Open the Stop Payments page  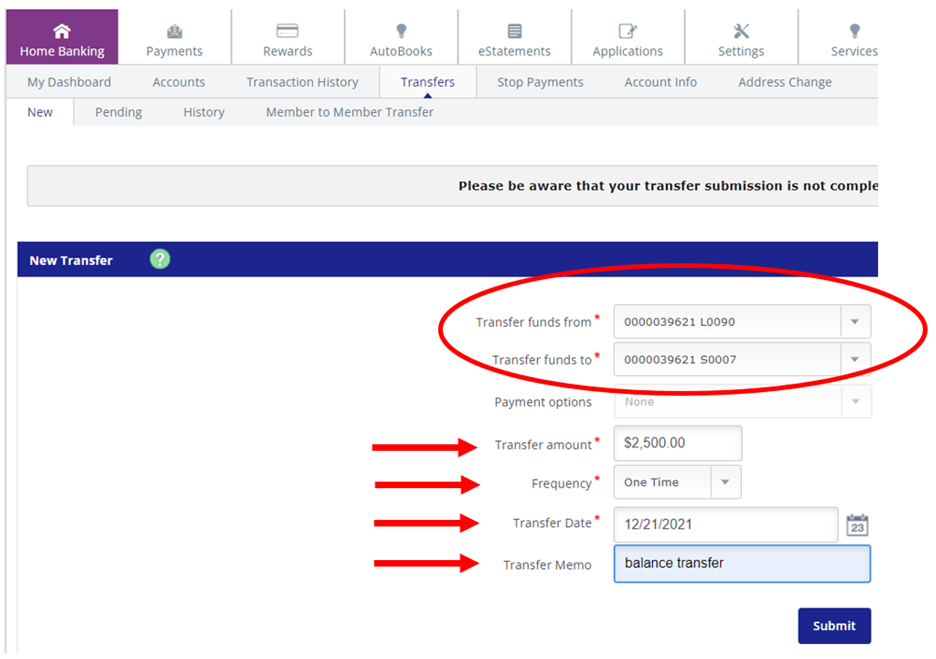tap(539, 82)
